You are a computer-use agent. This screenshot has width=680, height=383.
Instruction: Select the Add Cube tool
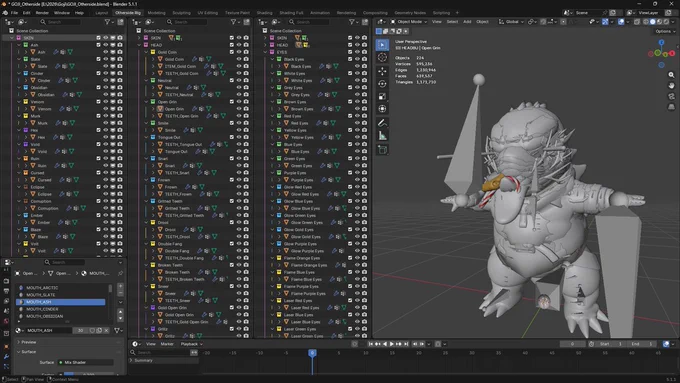coord(382,150)
